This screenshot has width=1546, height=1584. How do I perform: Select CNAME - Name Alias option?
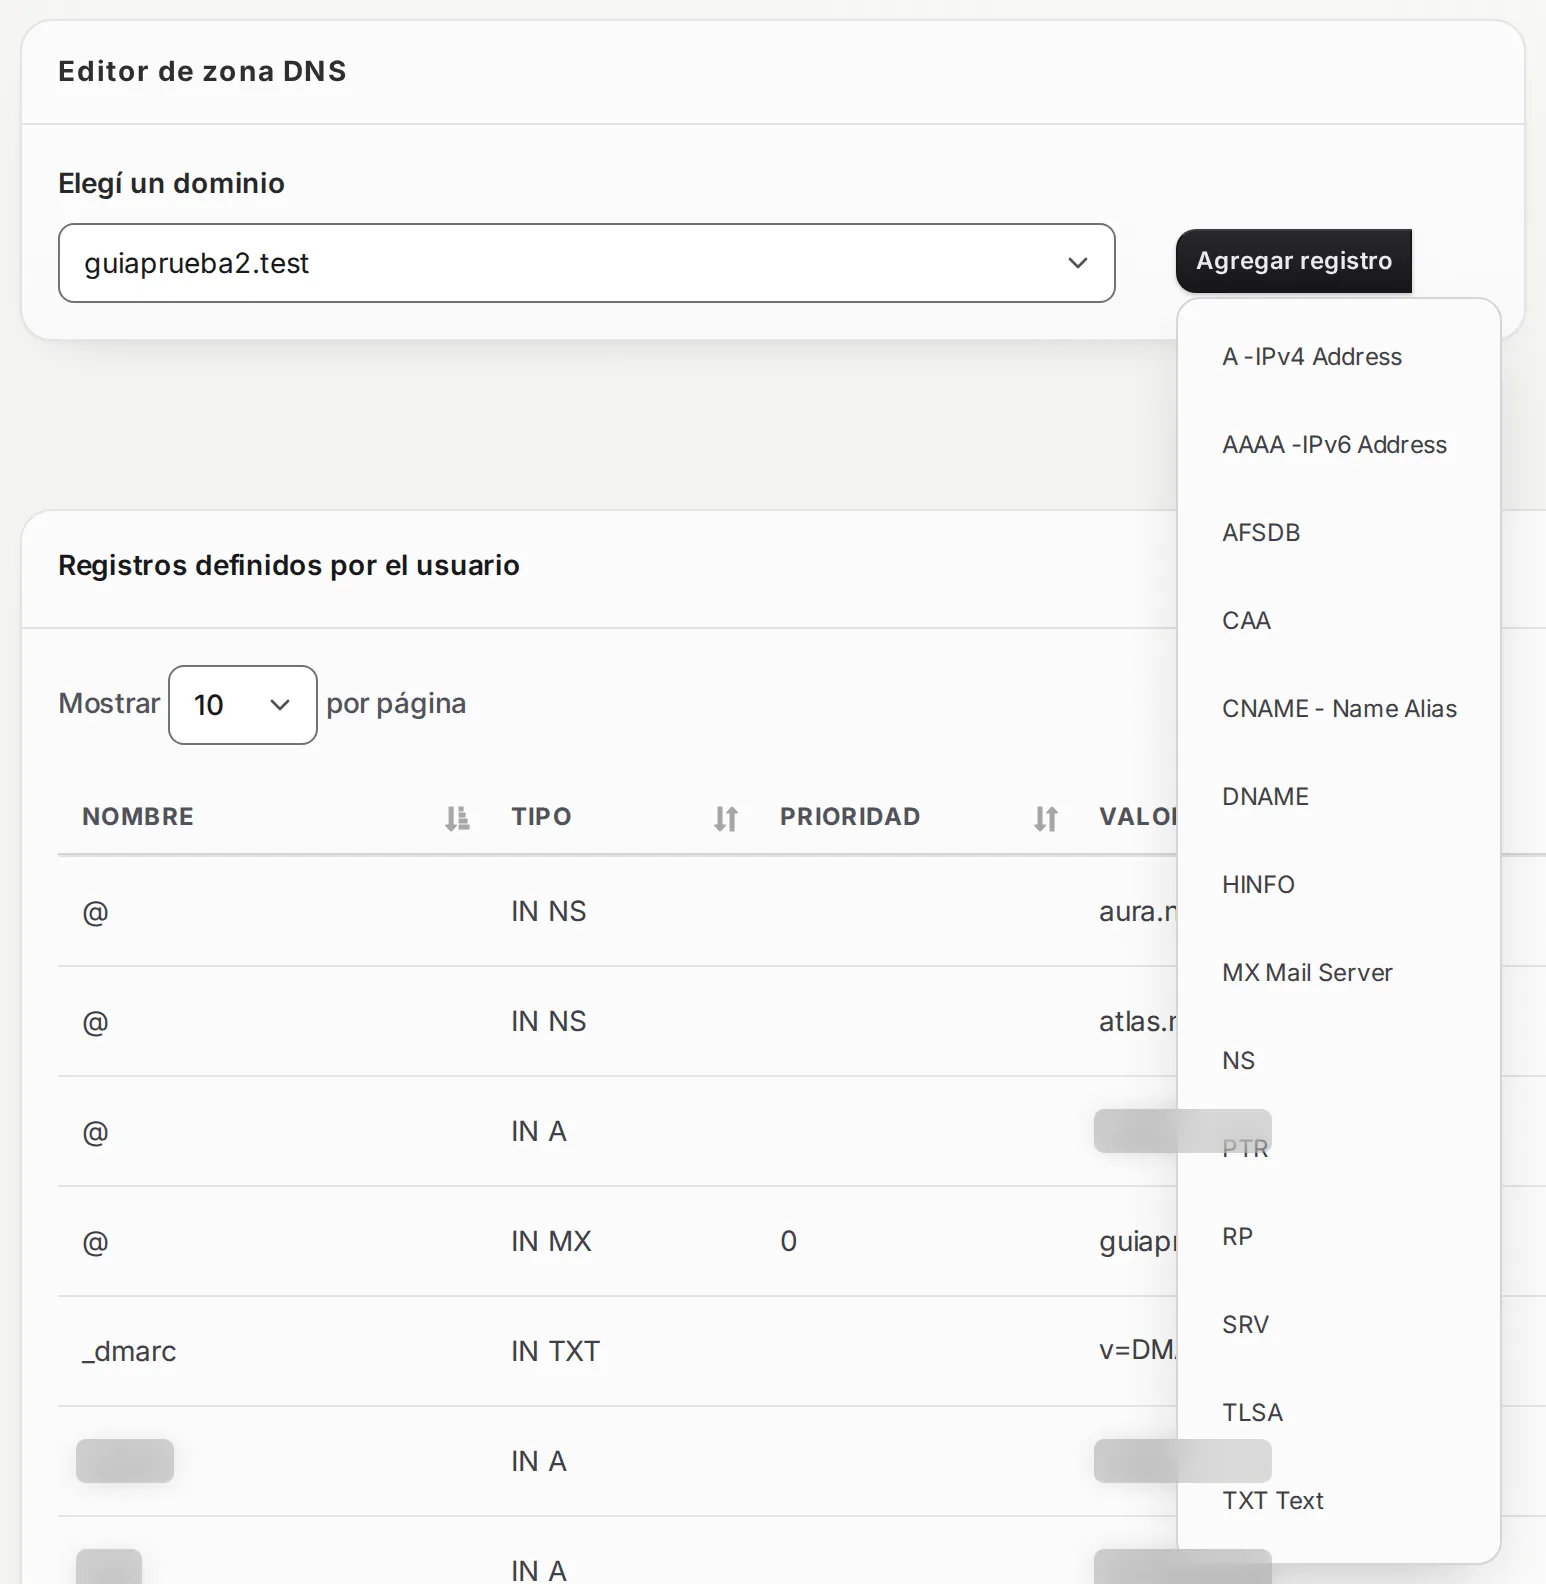point(1339,709)
